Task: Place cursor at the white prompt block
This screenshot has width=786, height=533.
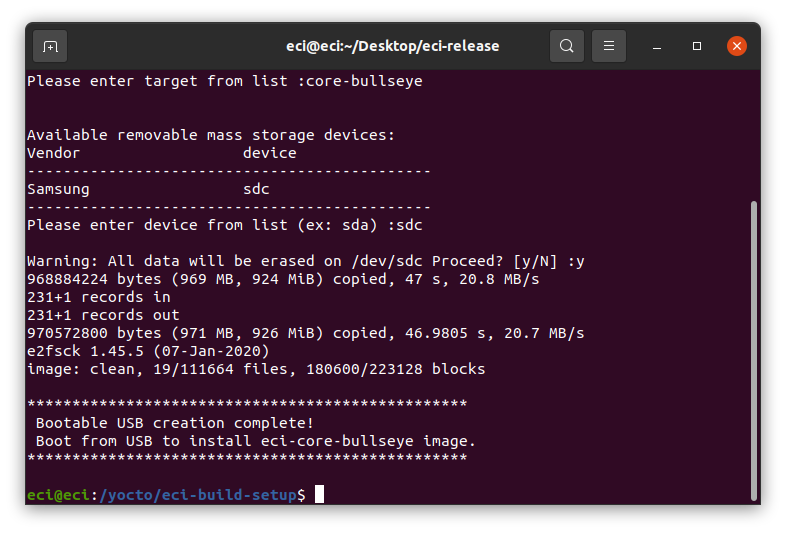Action: 319,494
